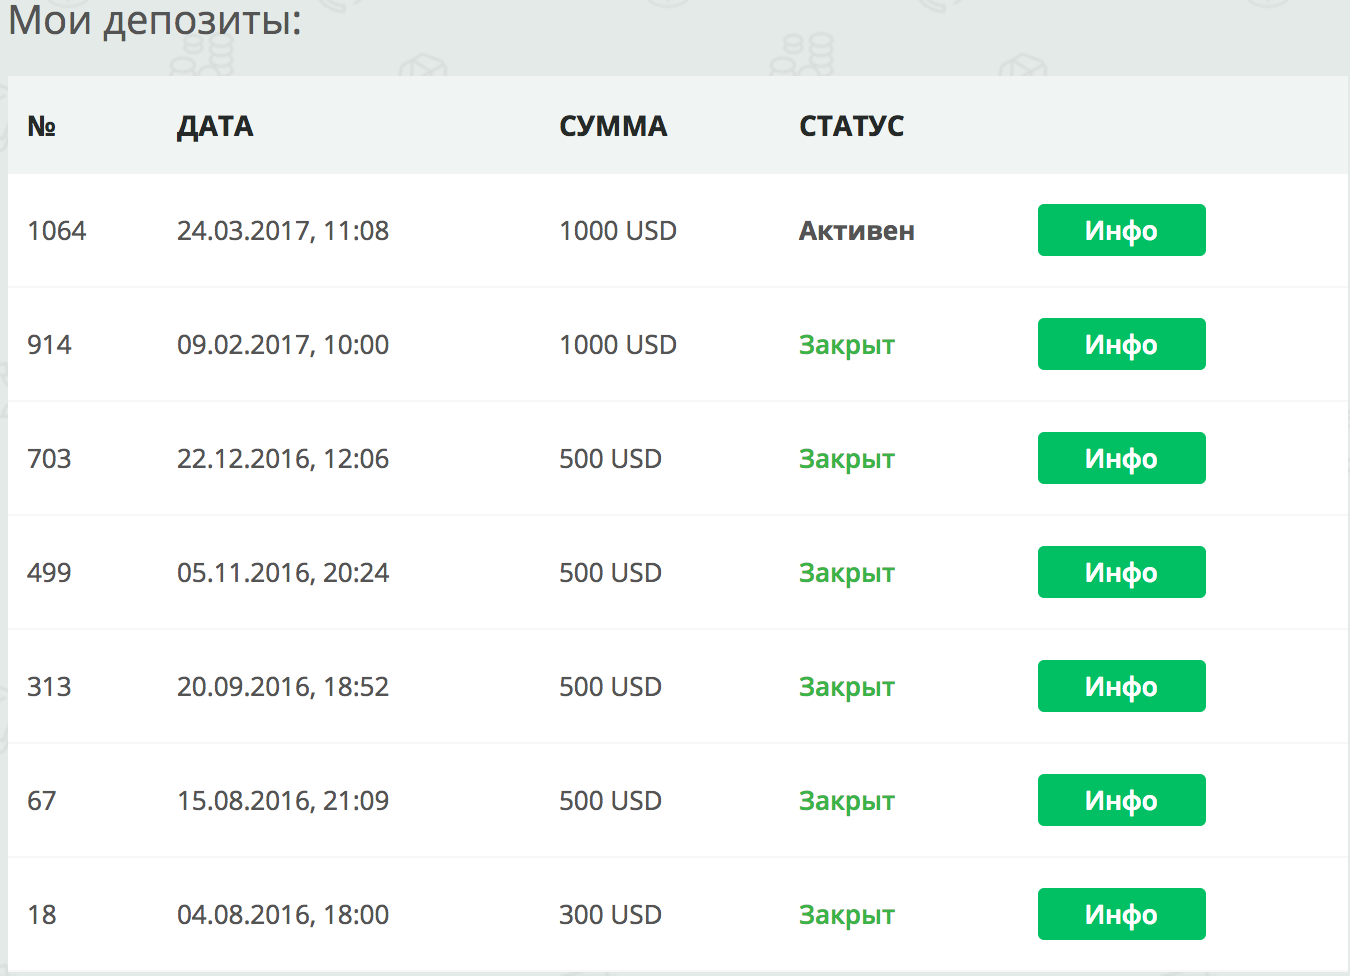The image size is (1350, 976).
Task: Open Инфо for deposit 67
Action: pyautogui.click(x=1121, y=800)
